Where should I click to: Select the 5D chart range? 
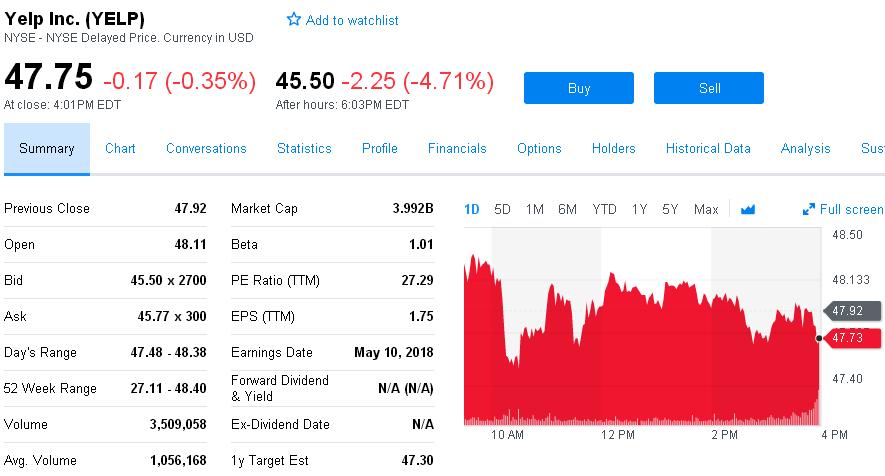pos(502,209)
